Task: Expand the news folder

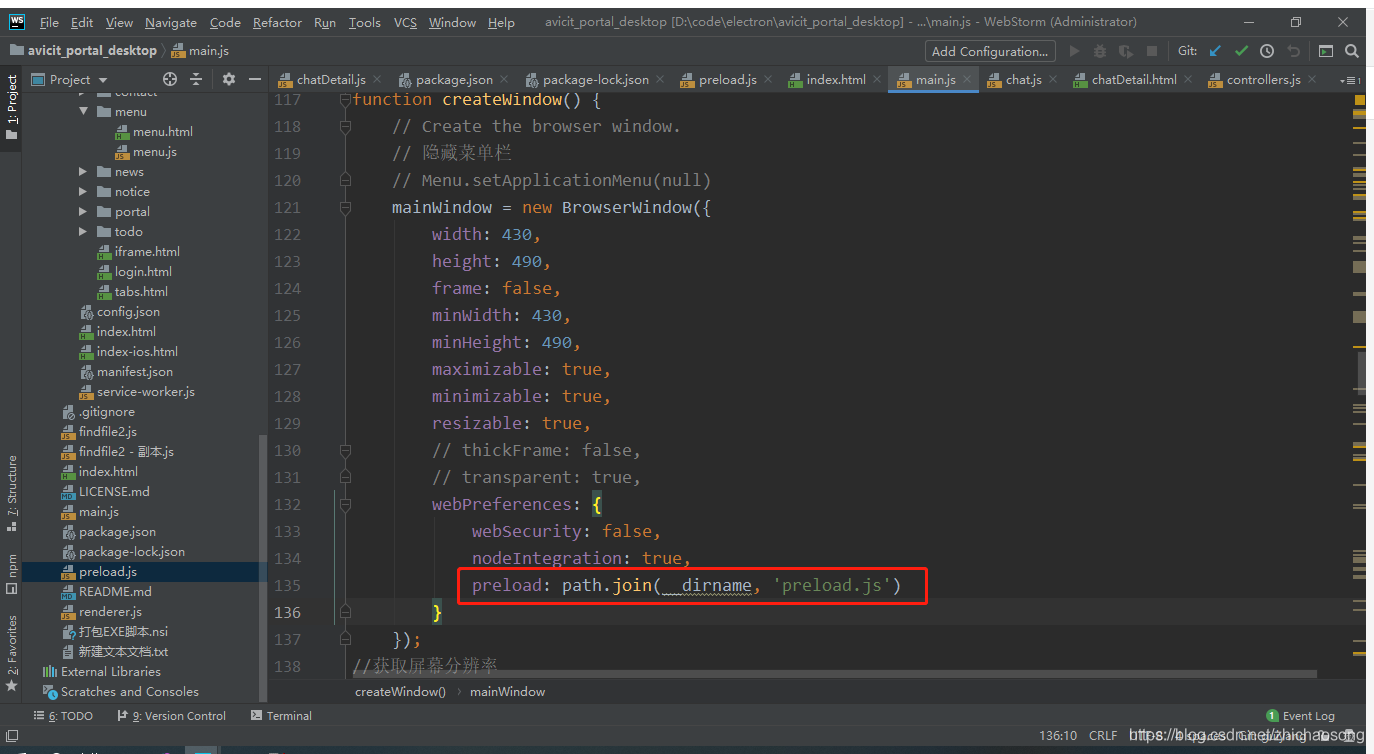Action: 84,171
